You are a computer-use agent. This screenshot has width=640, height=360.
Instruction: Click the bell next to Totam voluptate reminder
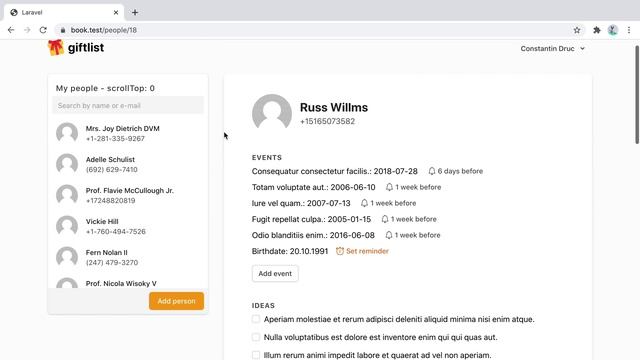click(389, 187)
